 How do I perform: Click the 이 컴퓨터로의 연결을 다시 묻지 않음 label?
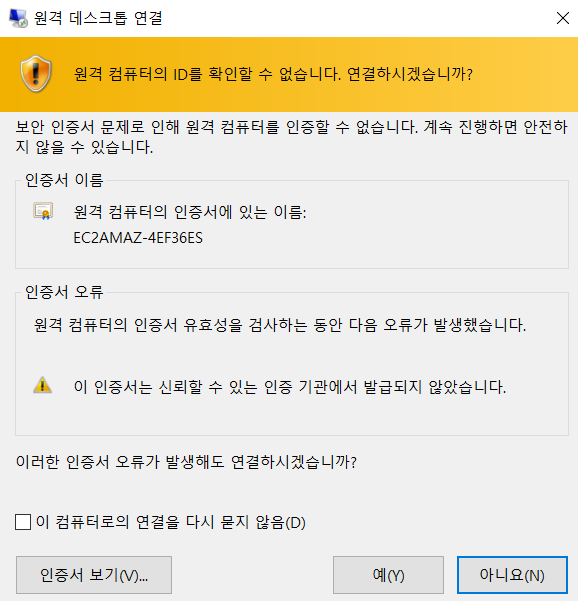click(x=171, y=522)
